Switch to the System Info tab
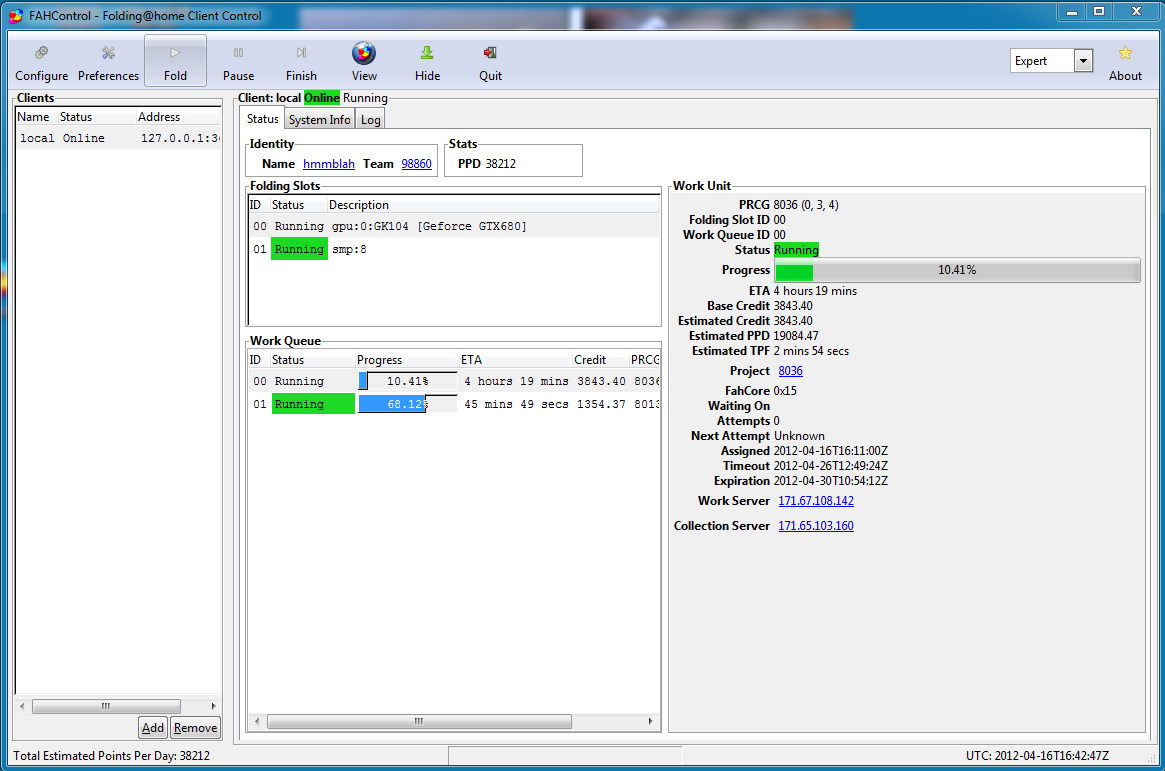Screen dimensions: 1165x771 point(319,120)
